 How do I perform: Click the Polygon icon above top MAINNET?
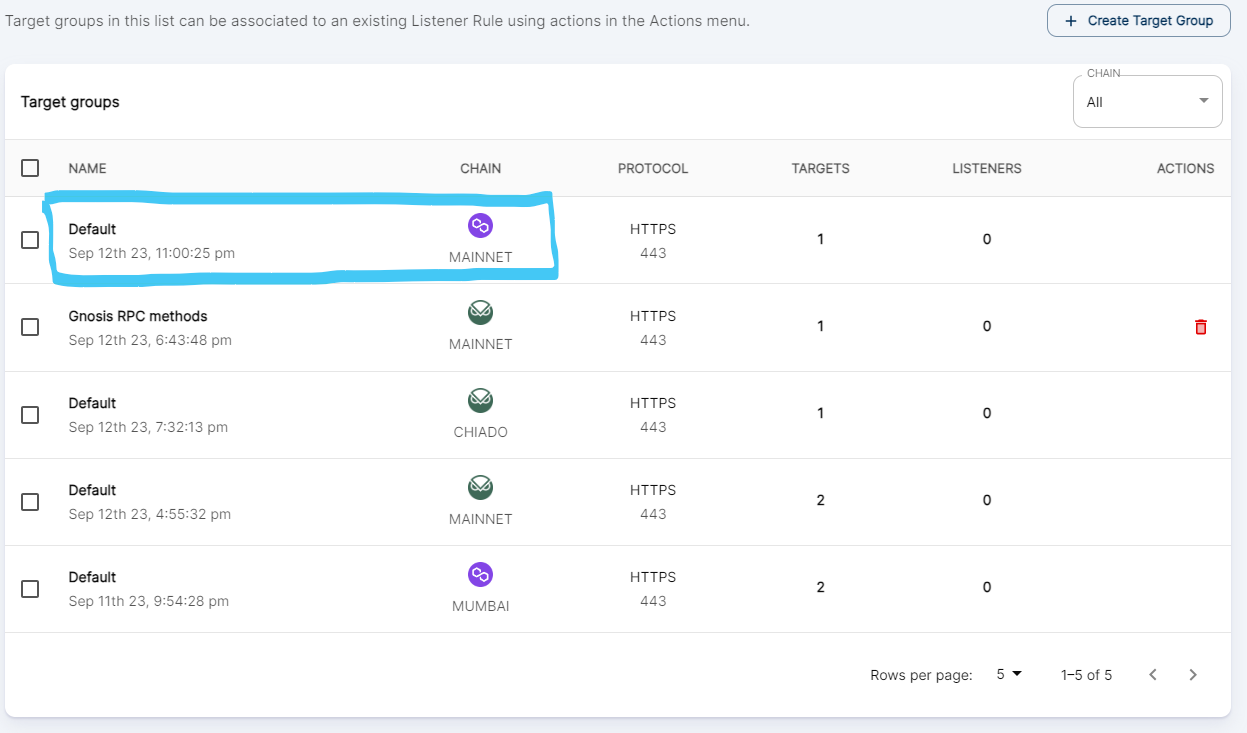tap(481, 226)
